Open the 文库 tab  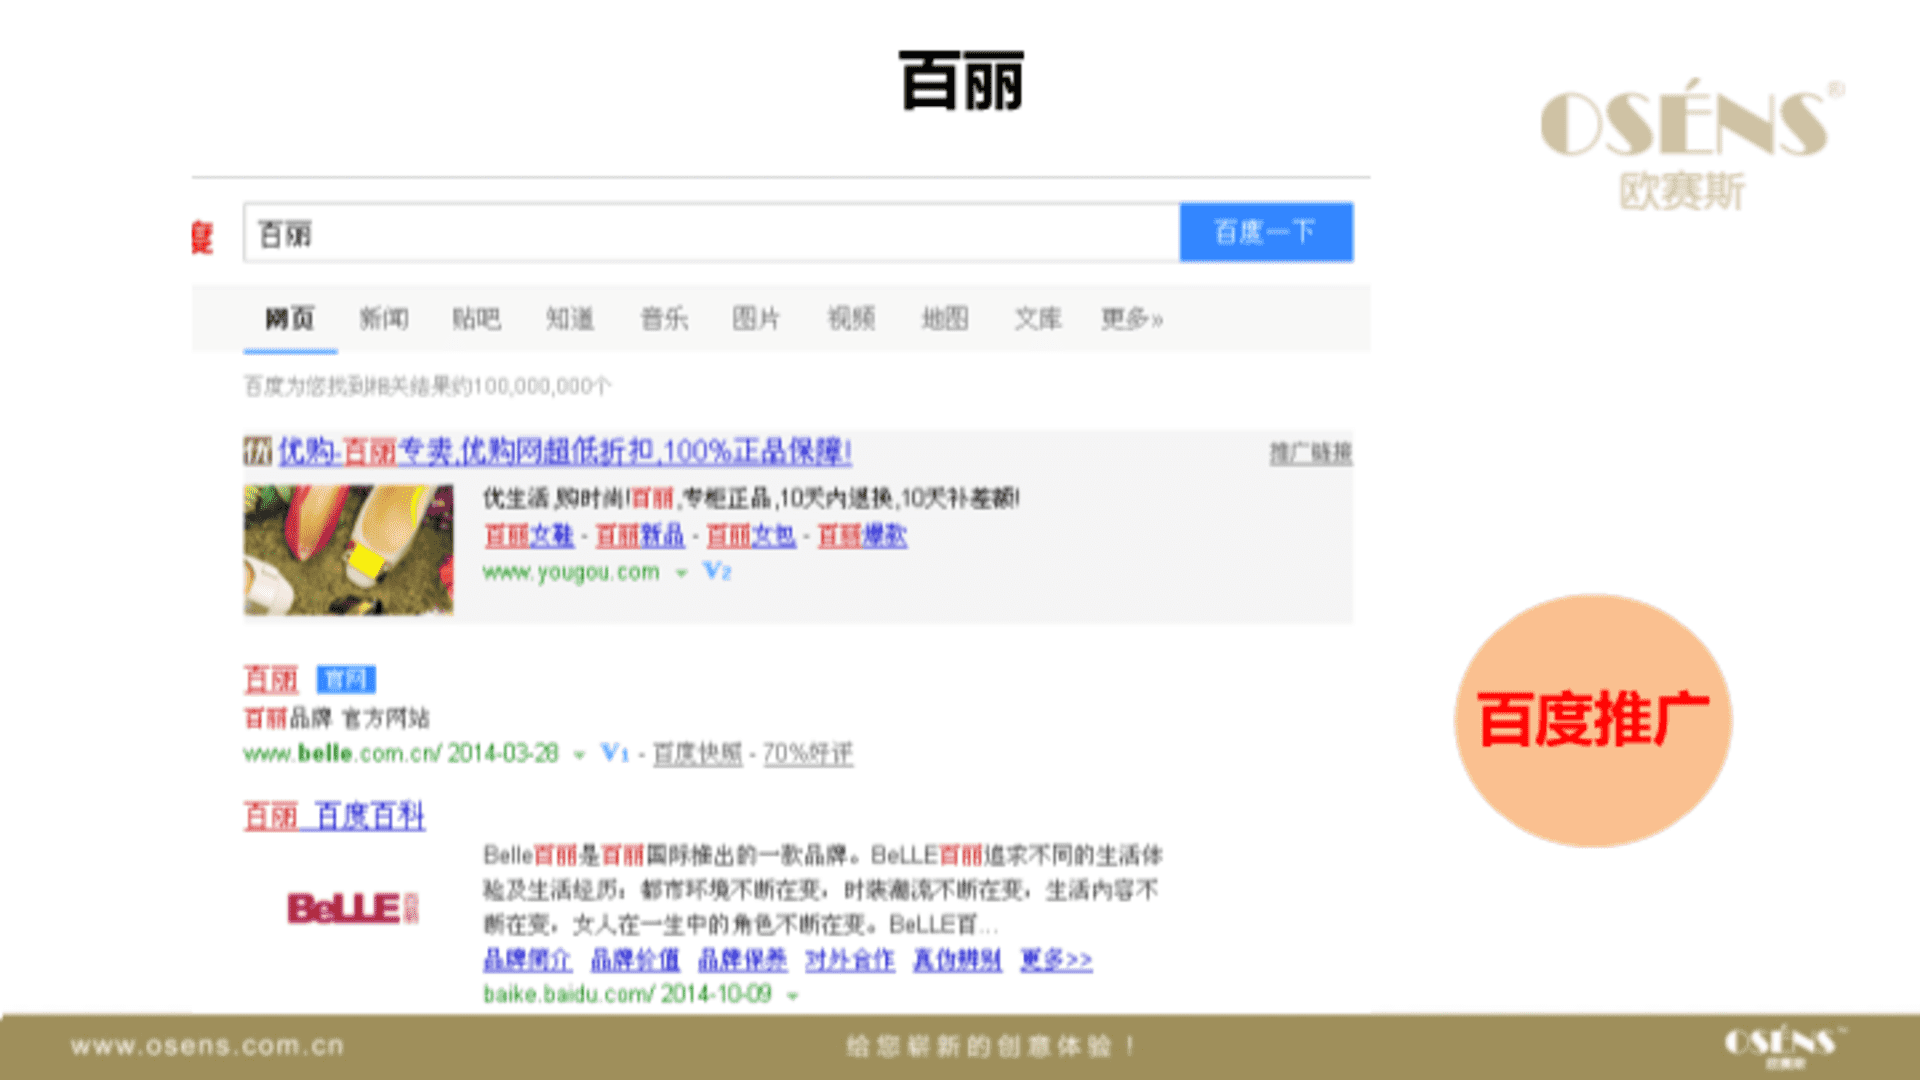(1038, 319)
